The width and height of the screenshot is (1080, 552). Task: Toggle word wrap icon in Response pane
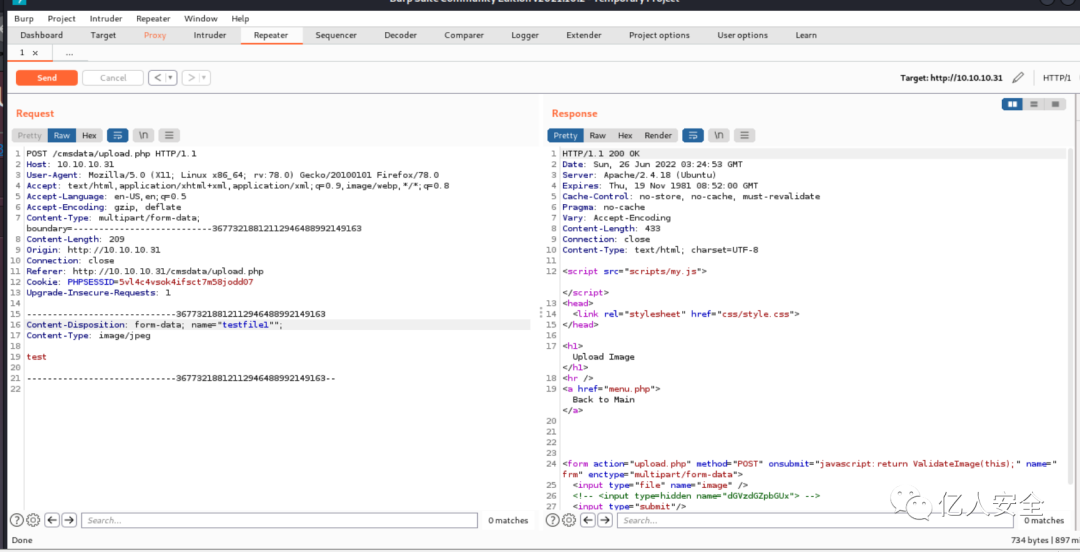[693, 135]
